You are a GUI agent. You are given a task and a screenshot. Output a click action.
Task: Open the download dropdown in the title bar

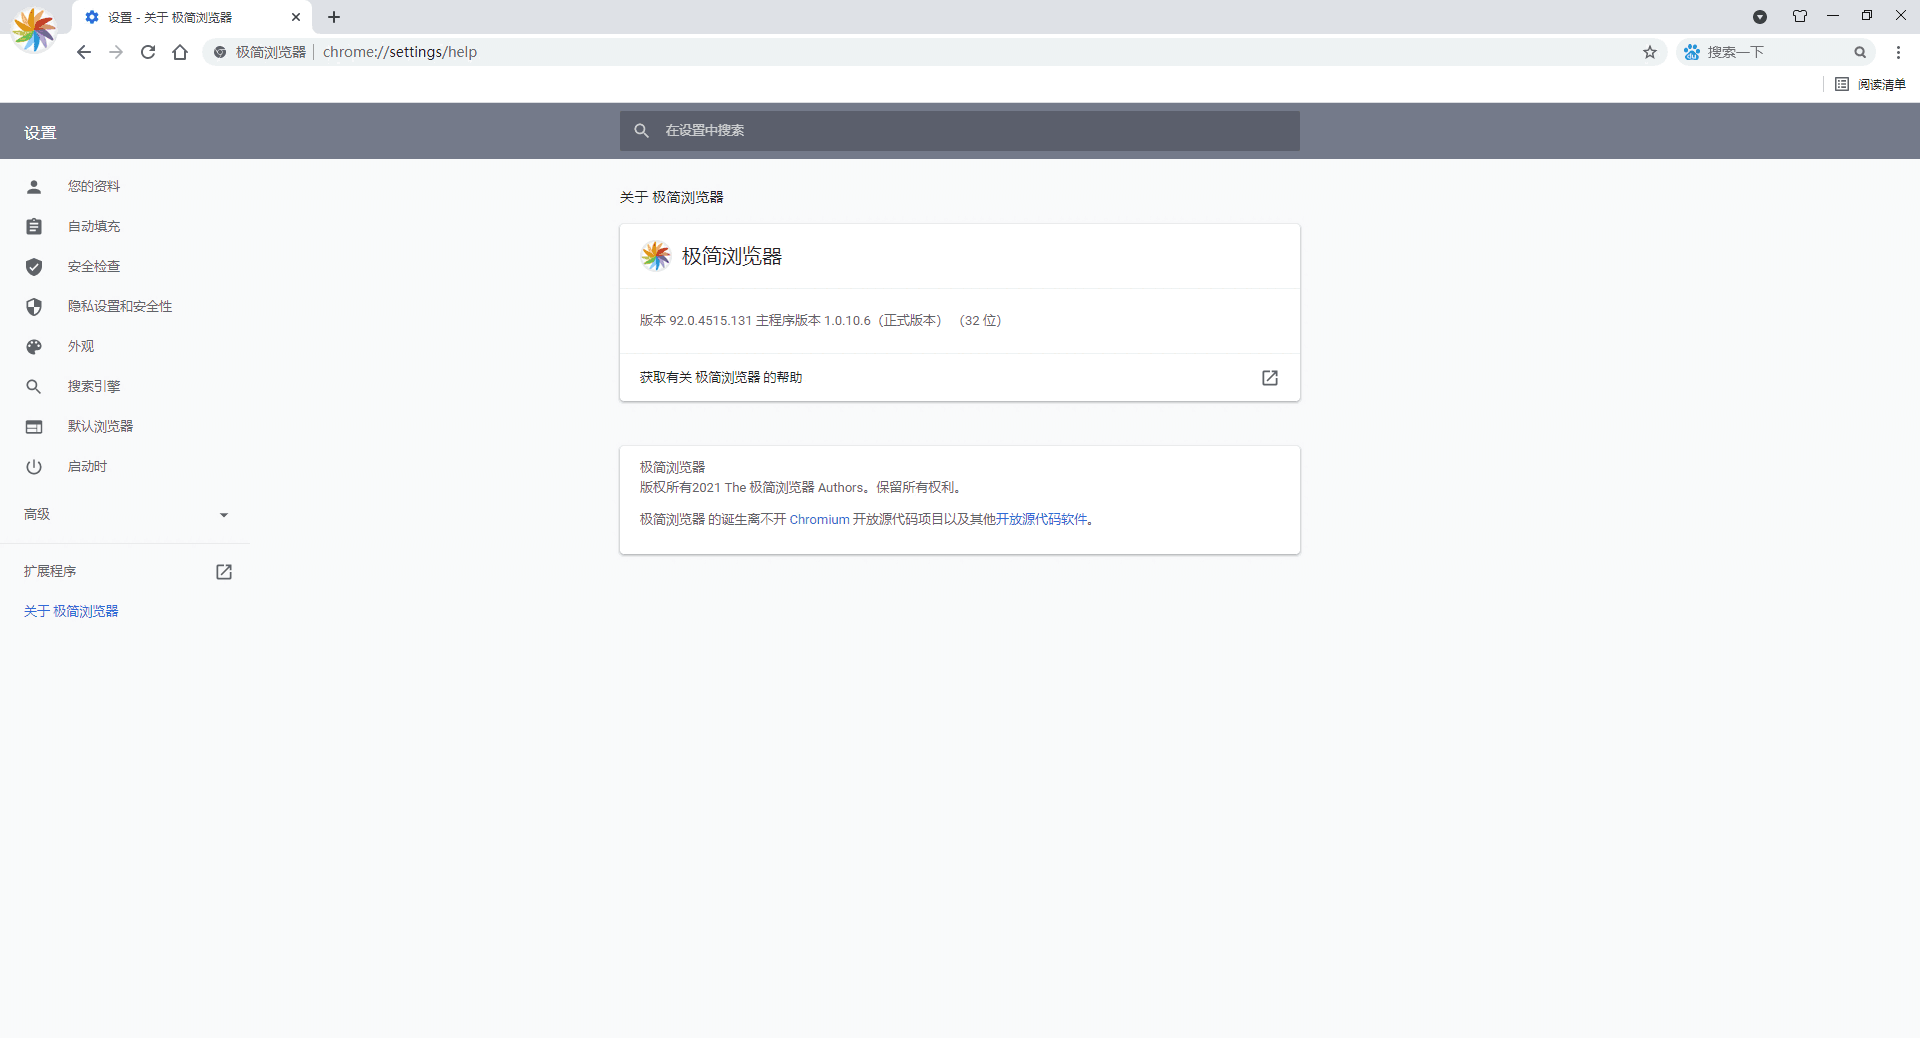click(1760, 16)
